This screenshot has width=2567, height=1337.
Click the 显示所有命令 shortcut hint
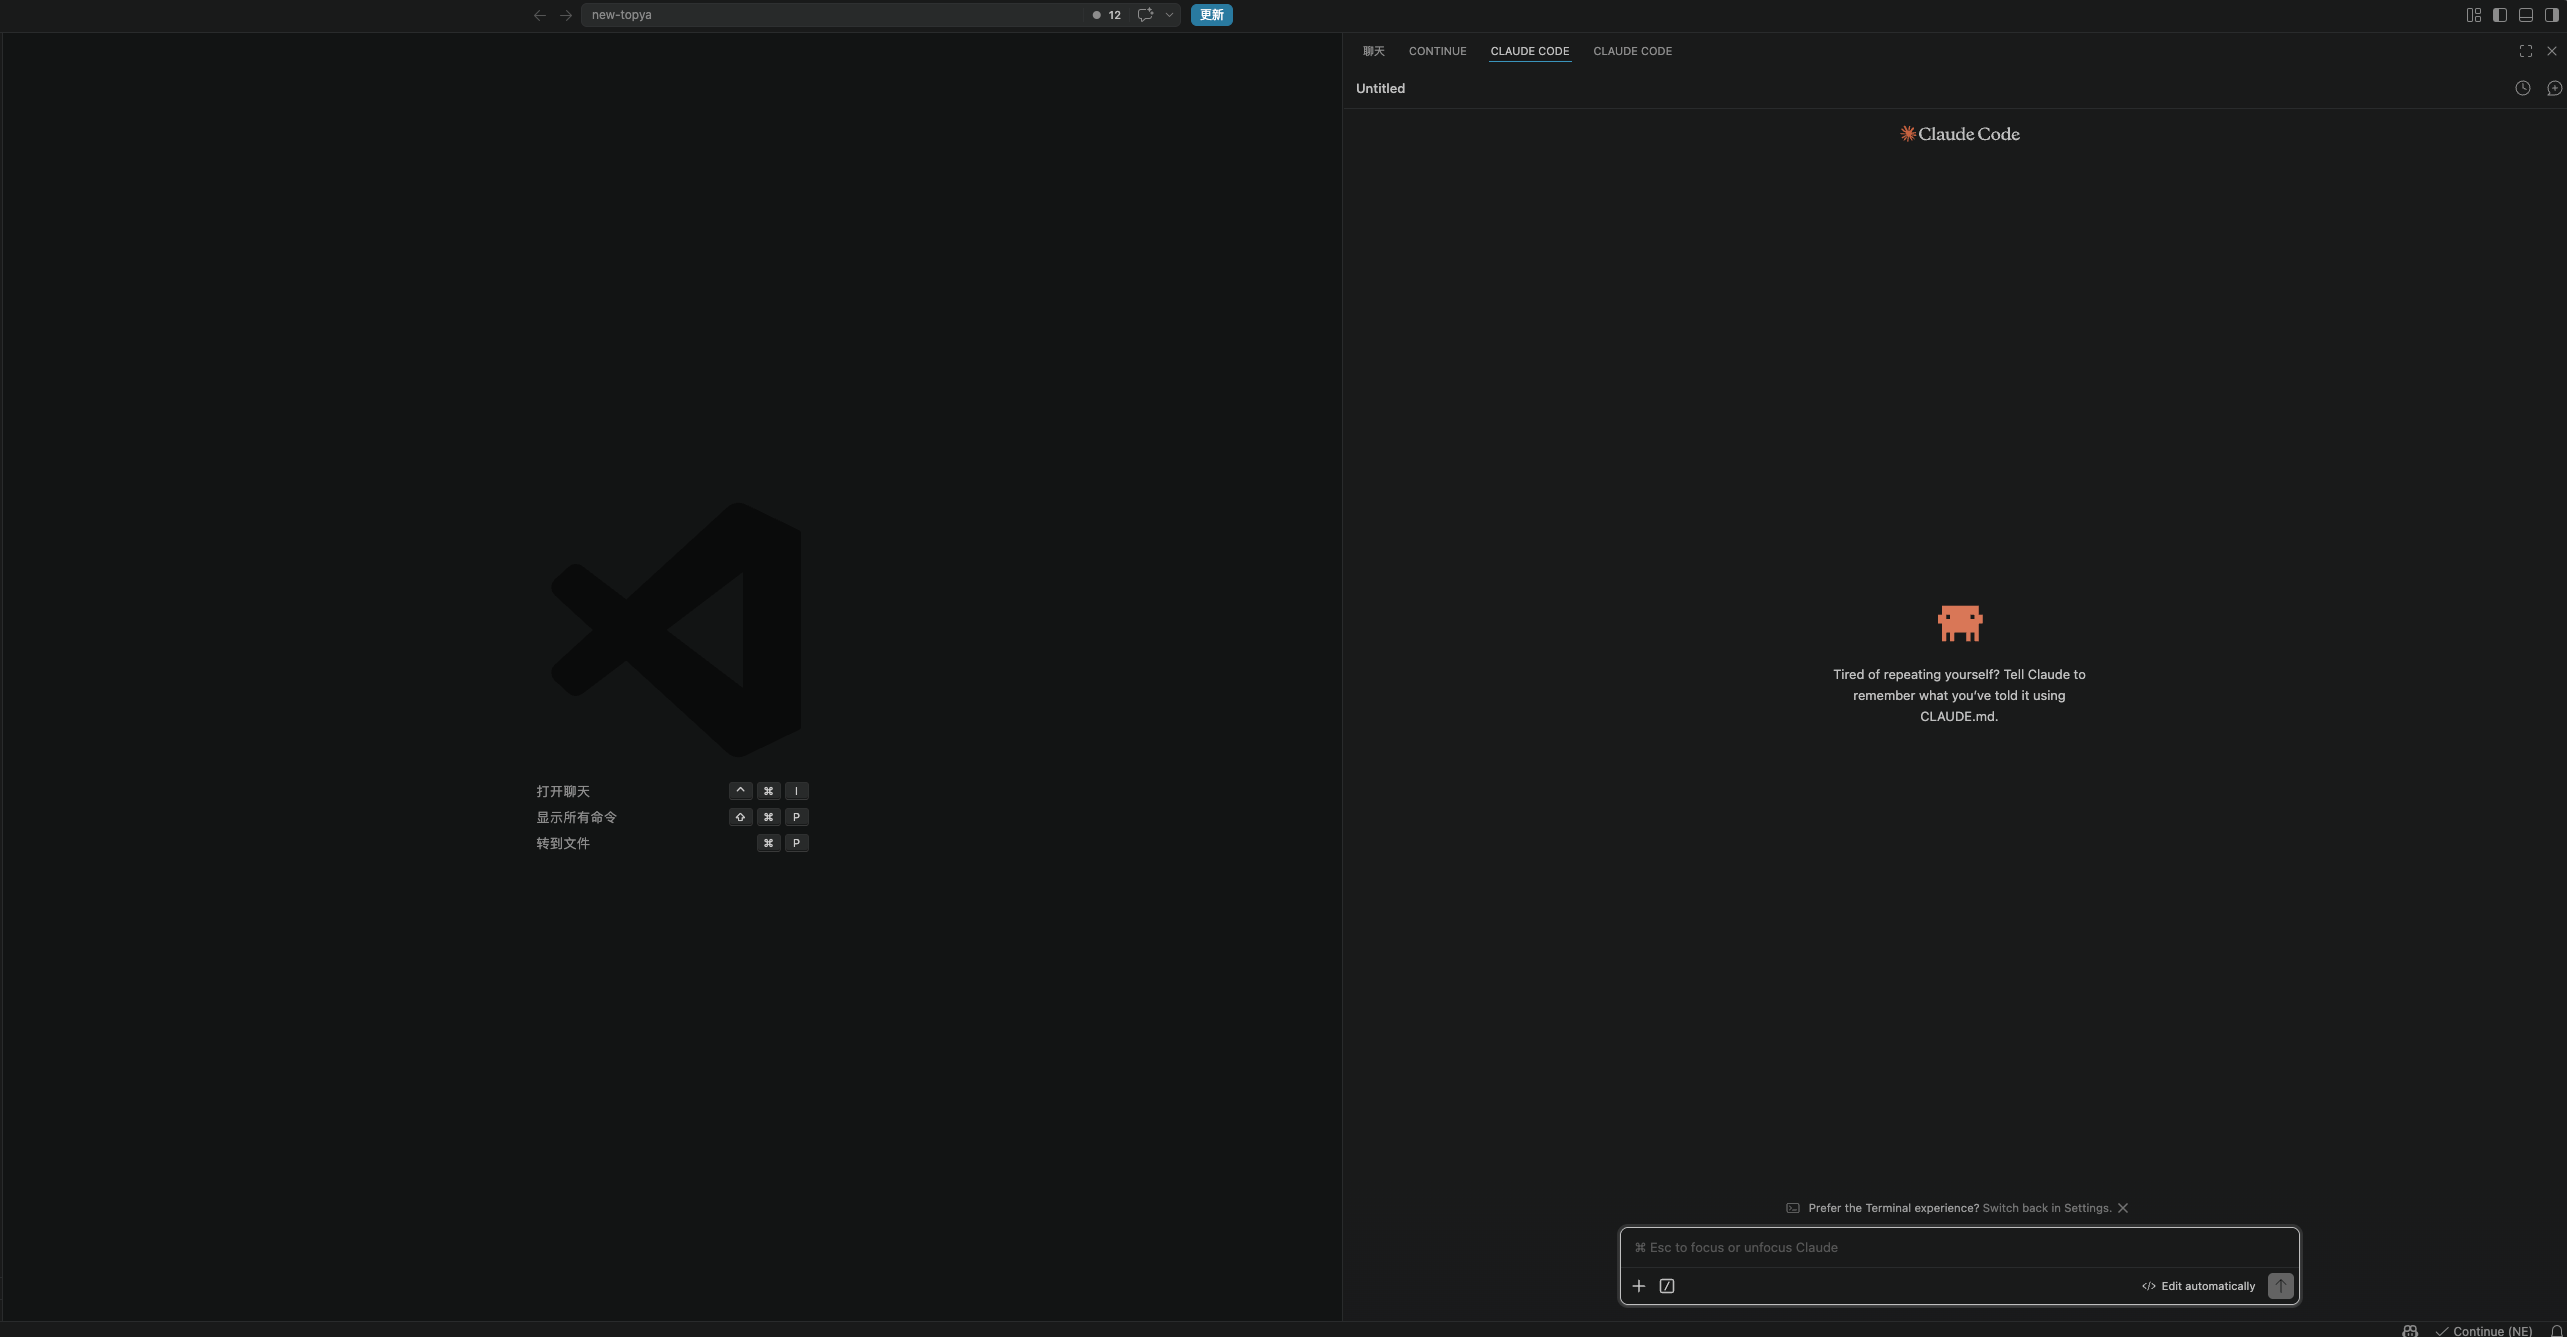tap(577, 817)
